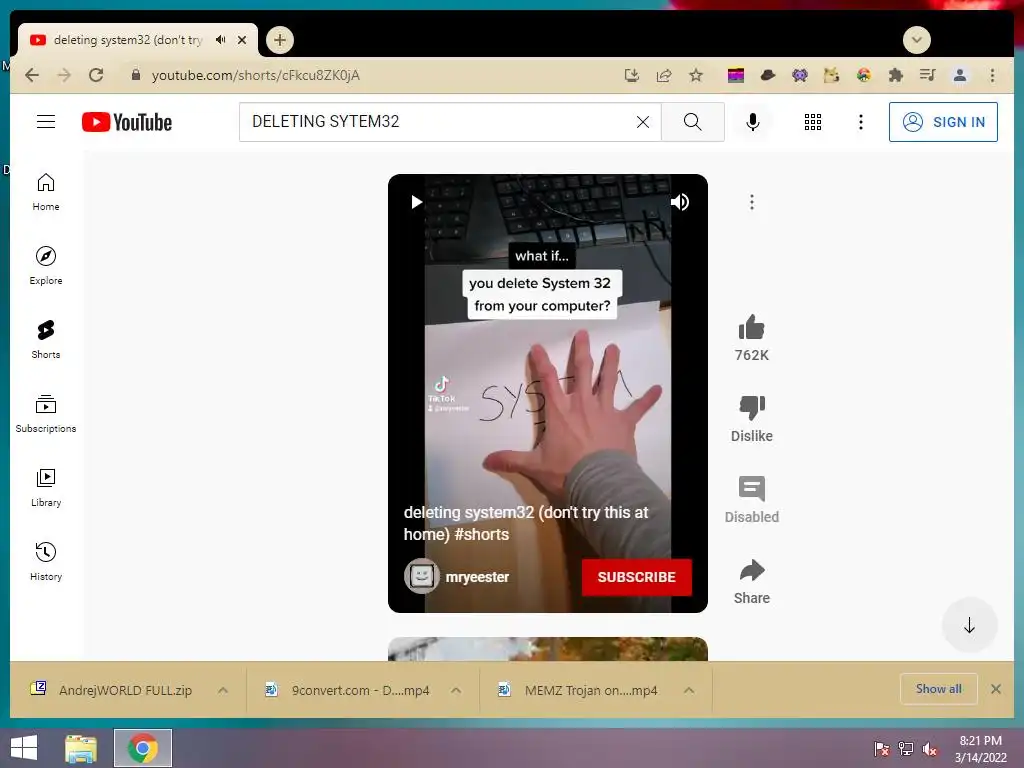Open the YouTube apps grid
The height and width of the screenshot is (768, 1024).
(x=812, y=122)
